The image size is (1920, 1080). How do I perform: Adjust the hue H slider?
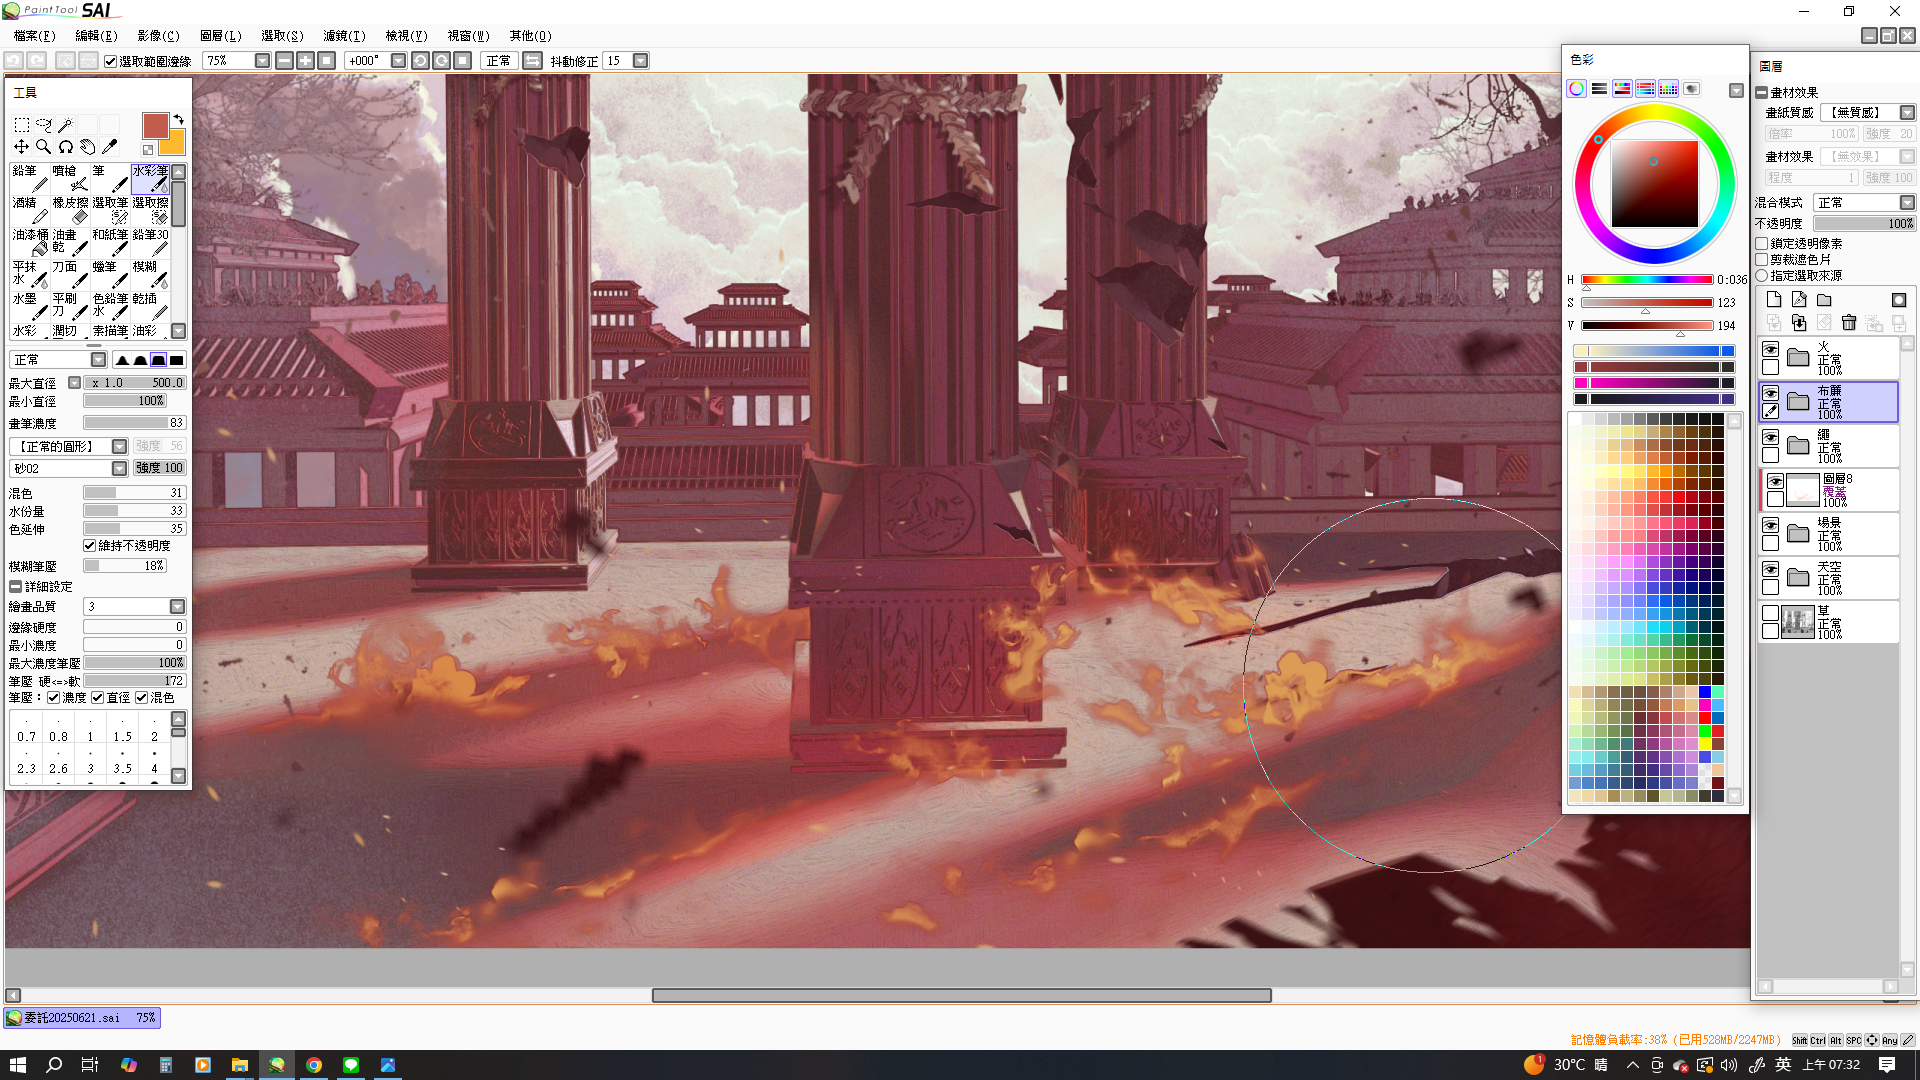pyautogui.click(x=1647, y=280)
